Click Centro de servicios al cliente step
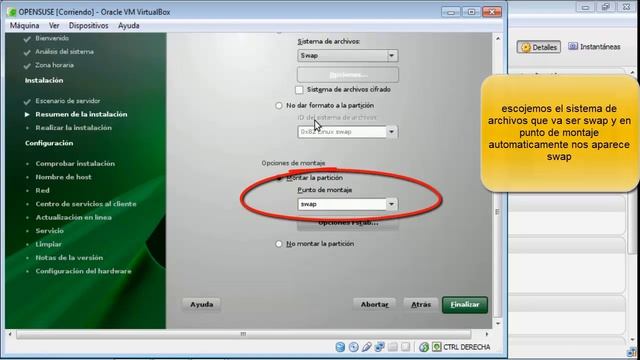640x360 pixels. pyautogui.click(x=86, y=204)
